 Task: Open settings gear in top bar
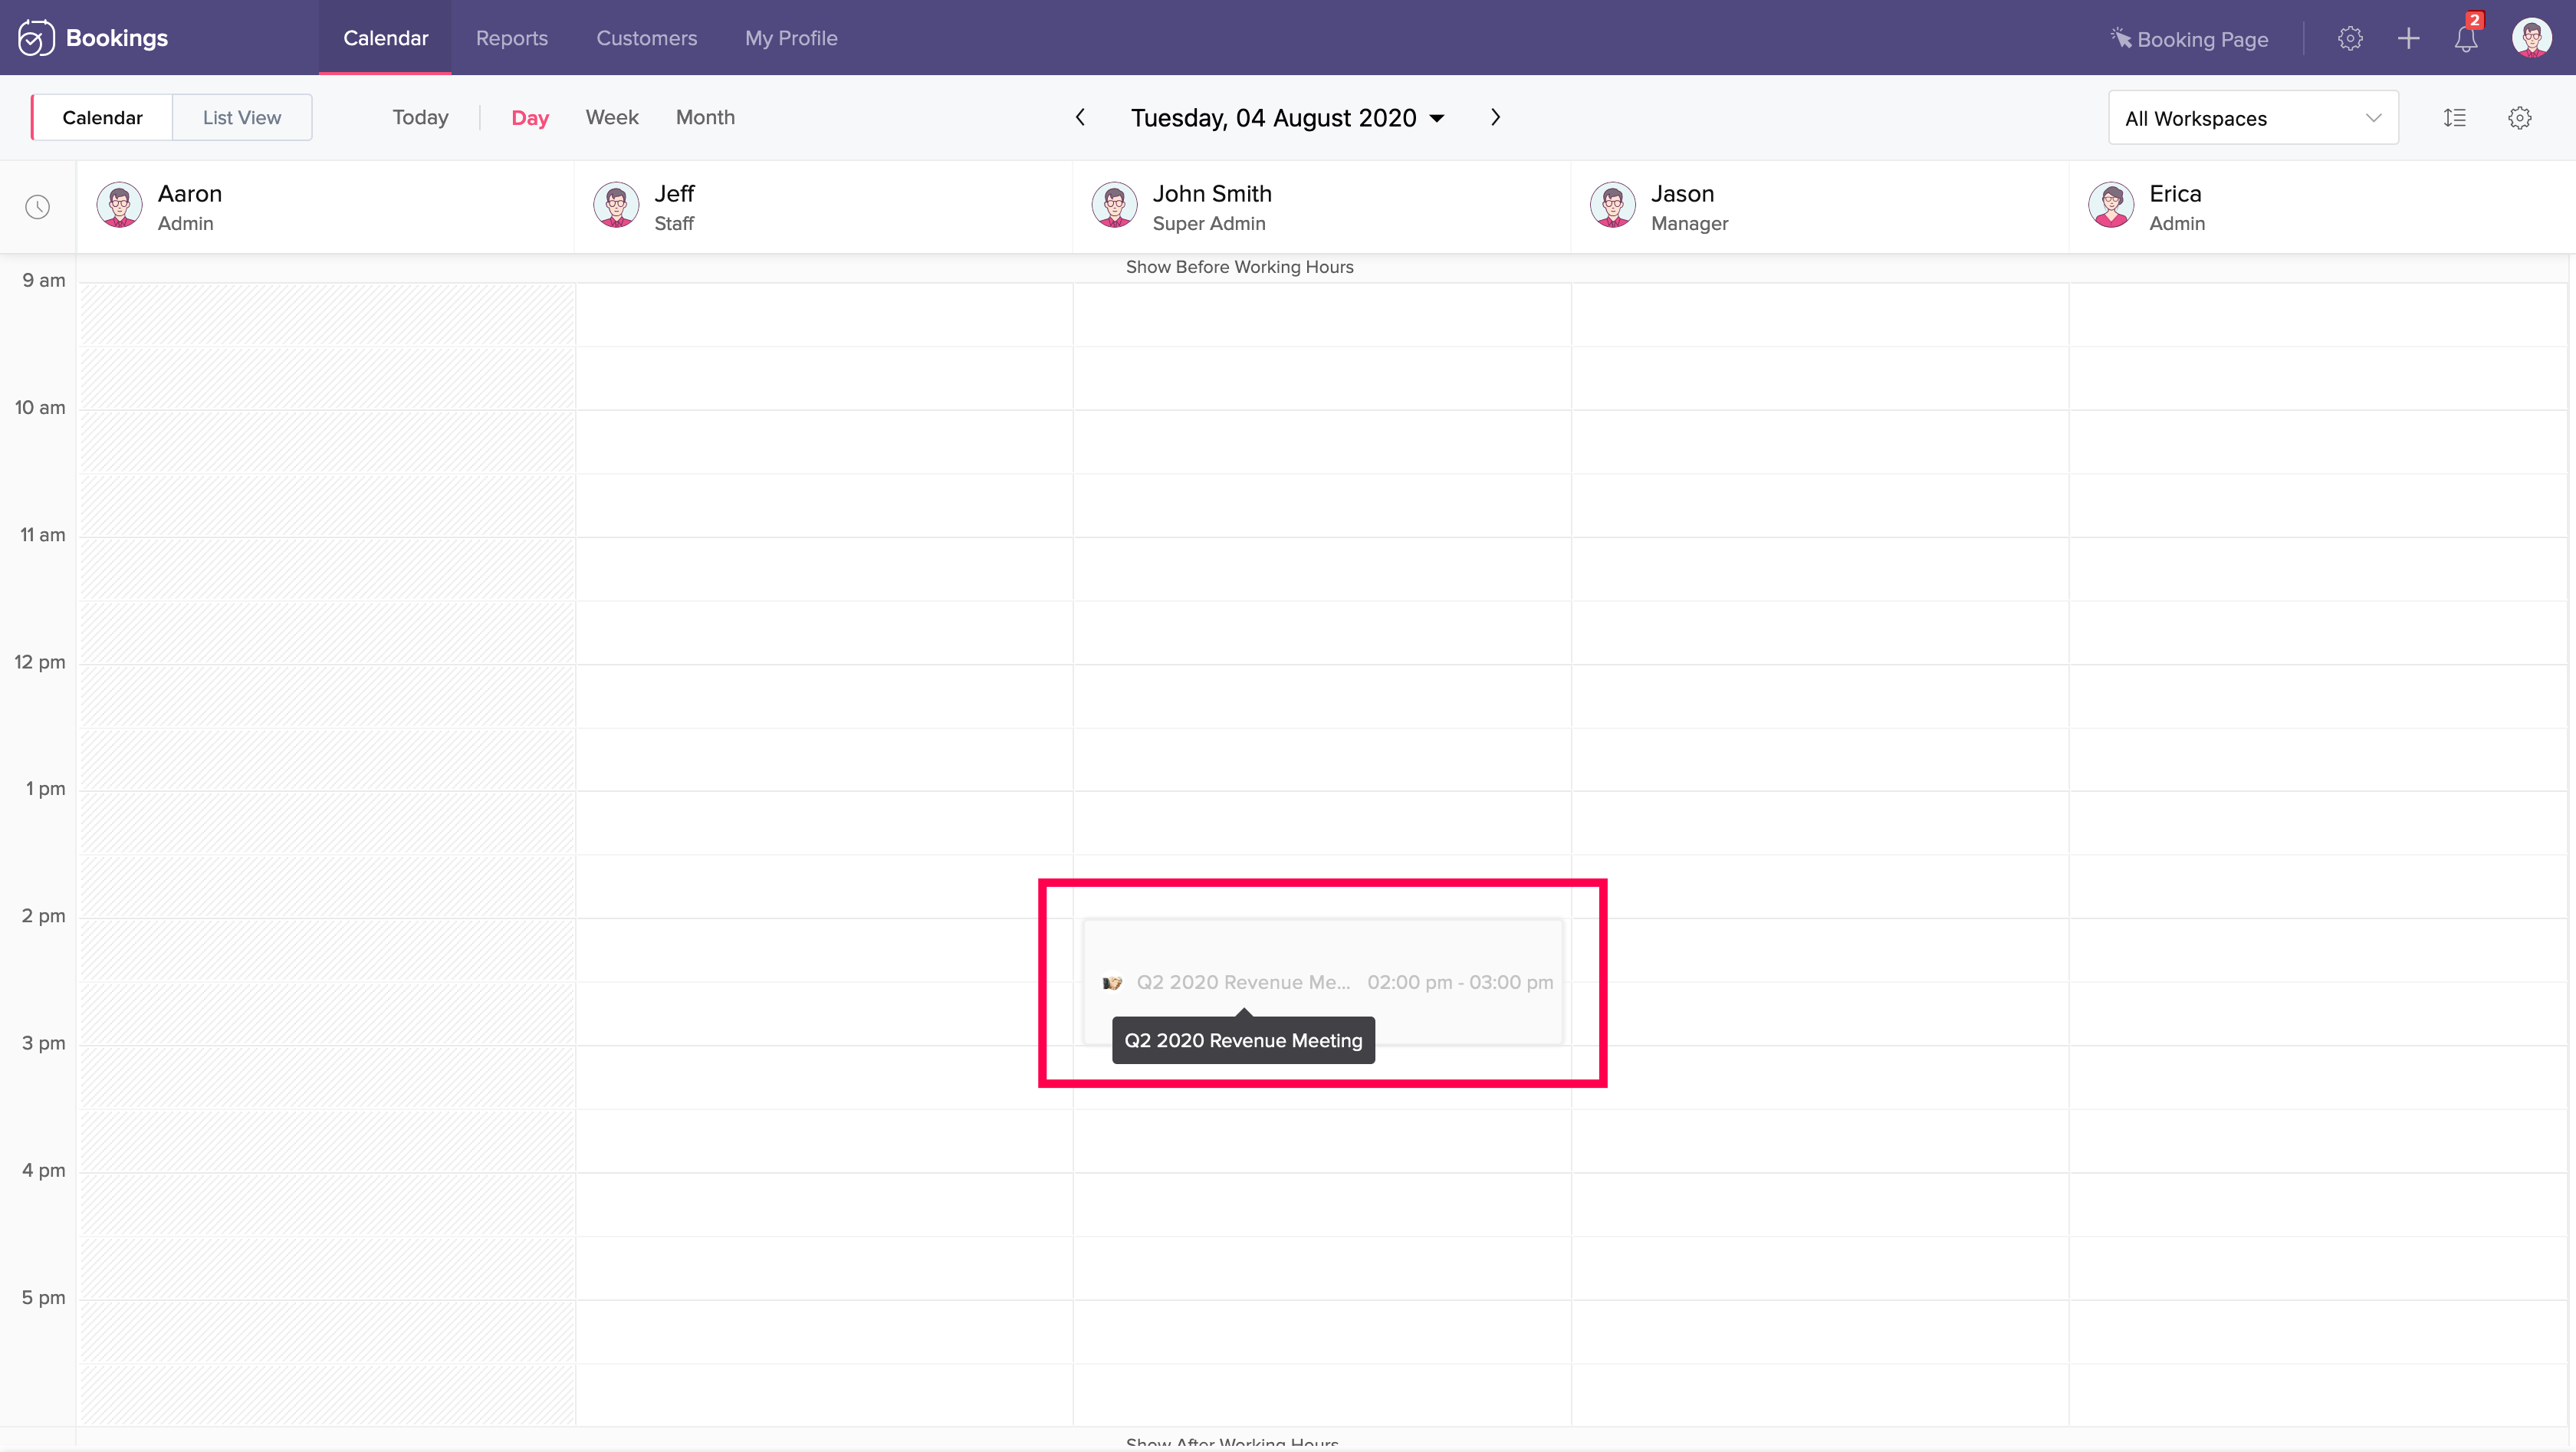click(x=2350, y=39)
